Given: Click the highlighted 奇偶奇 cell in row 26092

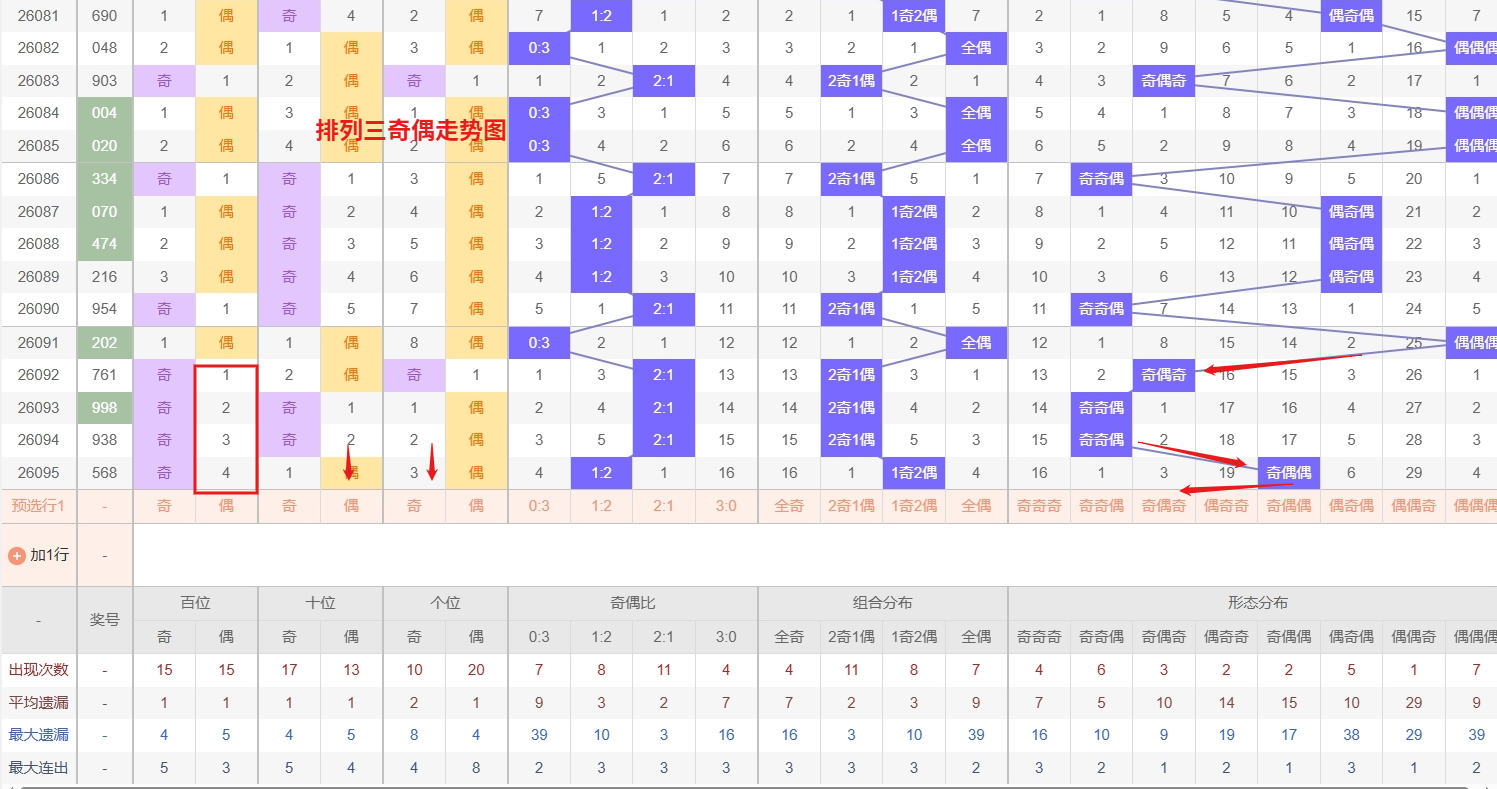Looking at the screenshot, I should [1164, 375].
